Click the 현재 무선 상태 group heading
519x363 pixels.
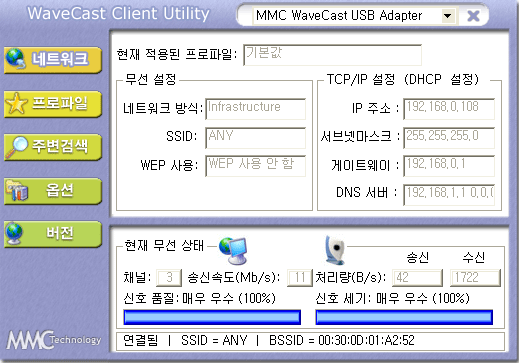[x=164, y=245]
